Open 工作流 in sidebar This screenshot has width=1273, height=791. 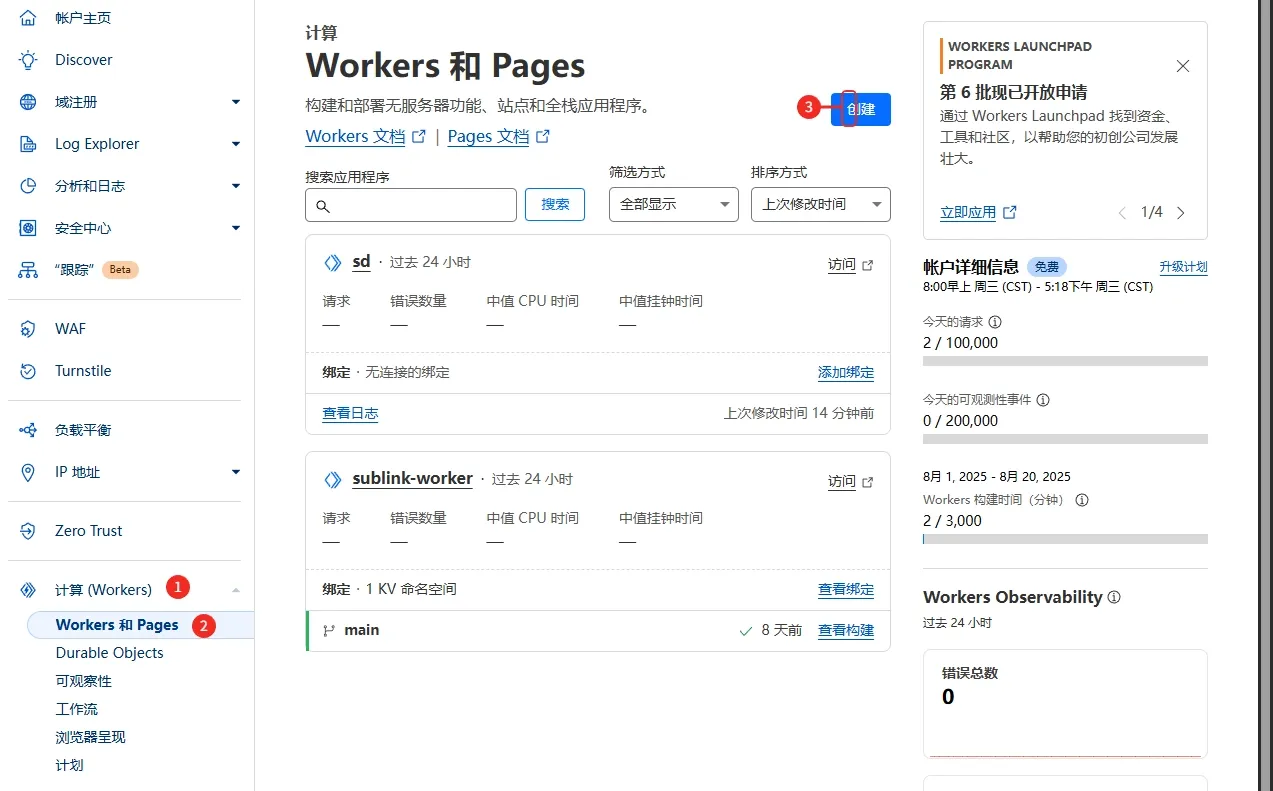click(x=76, y=709)
